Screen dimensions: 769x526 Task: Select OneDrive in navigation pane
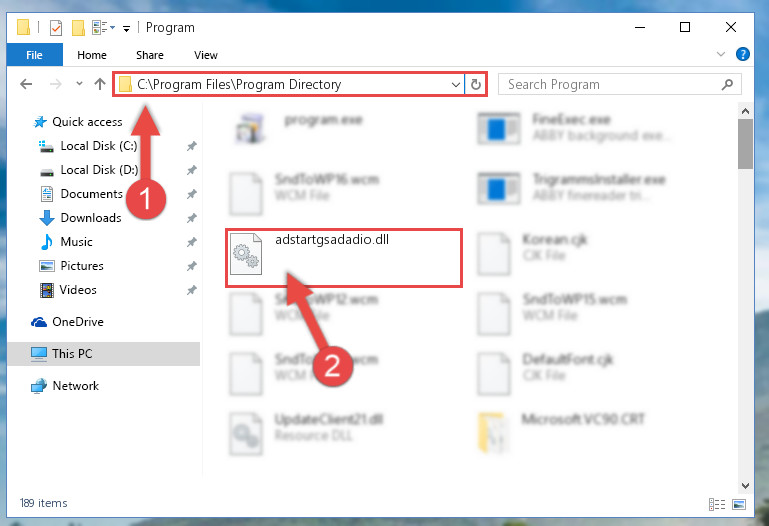(77, 322)
